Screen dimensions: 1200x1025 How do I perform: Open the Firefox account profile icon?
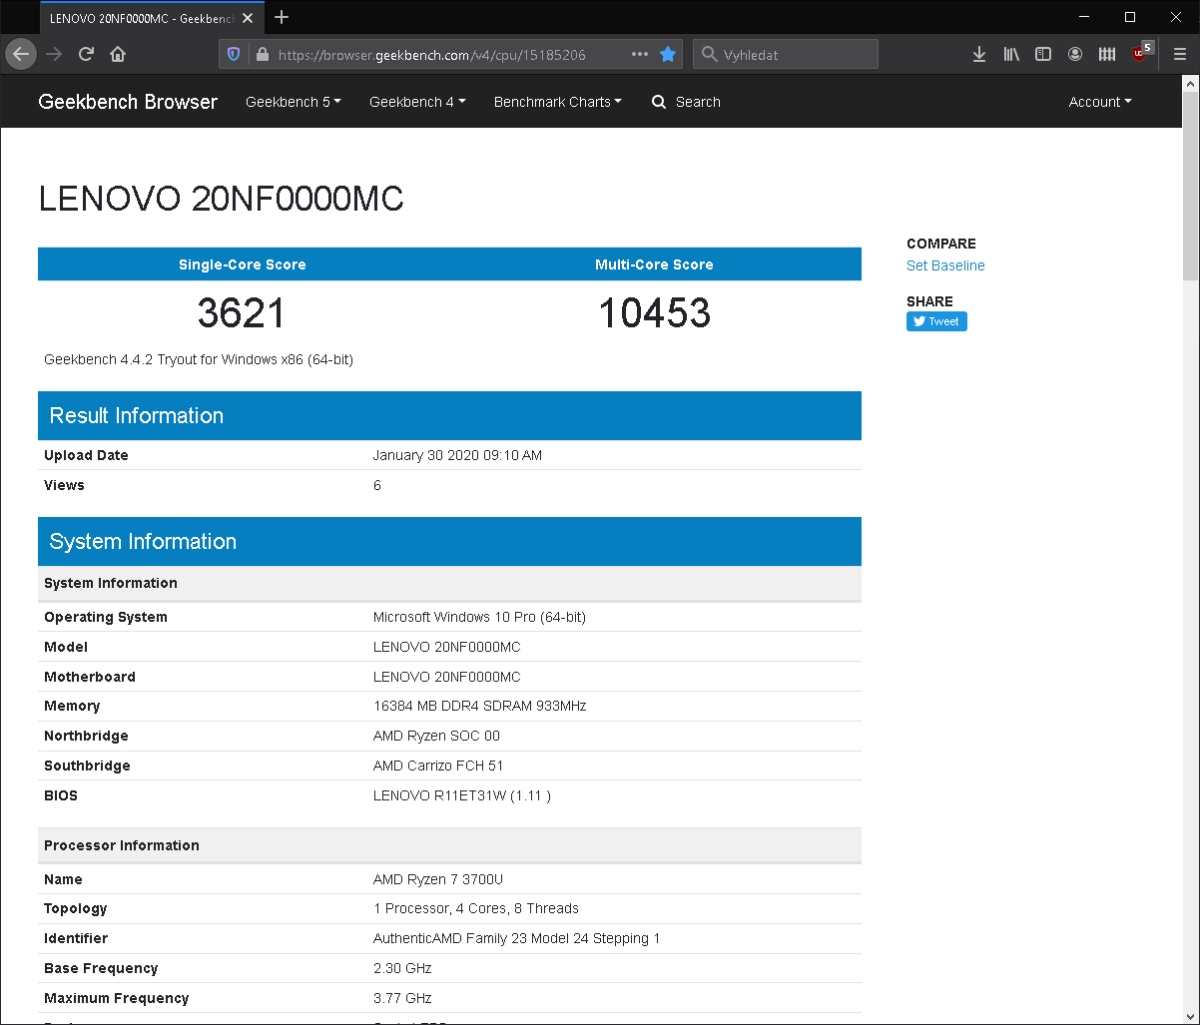pos(1075,54)
